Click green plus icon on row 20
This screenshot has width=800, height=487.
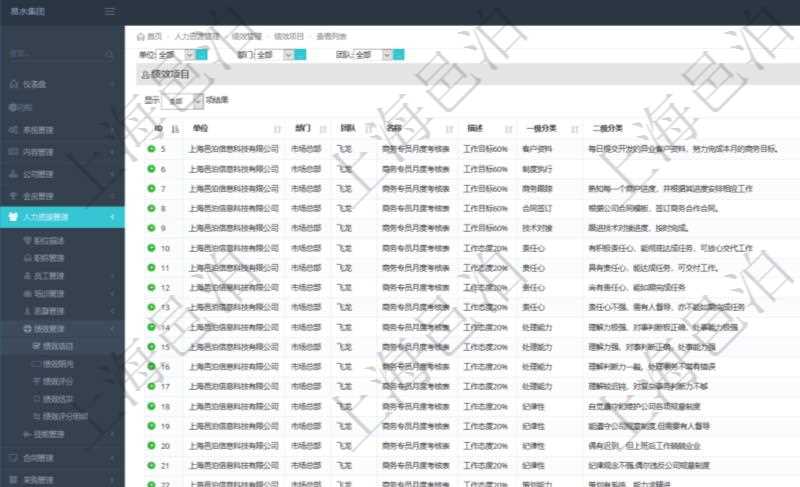(152, 445)
